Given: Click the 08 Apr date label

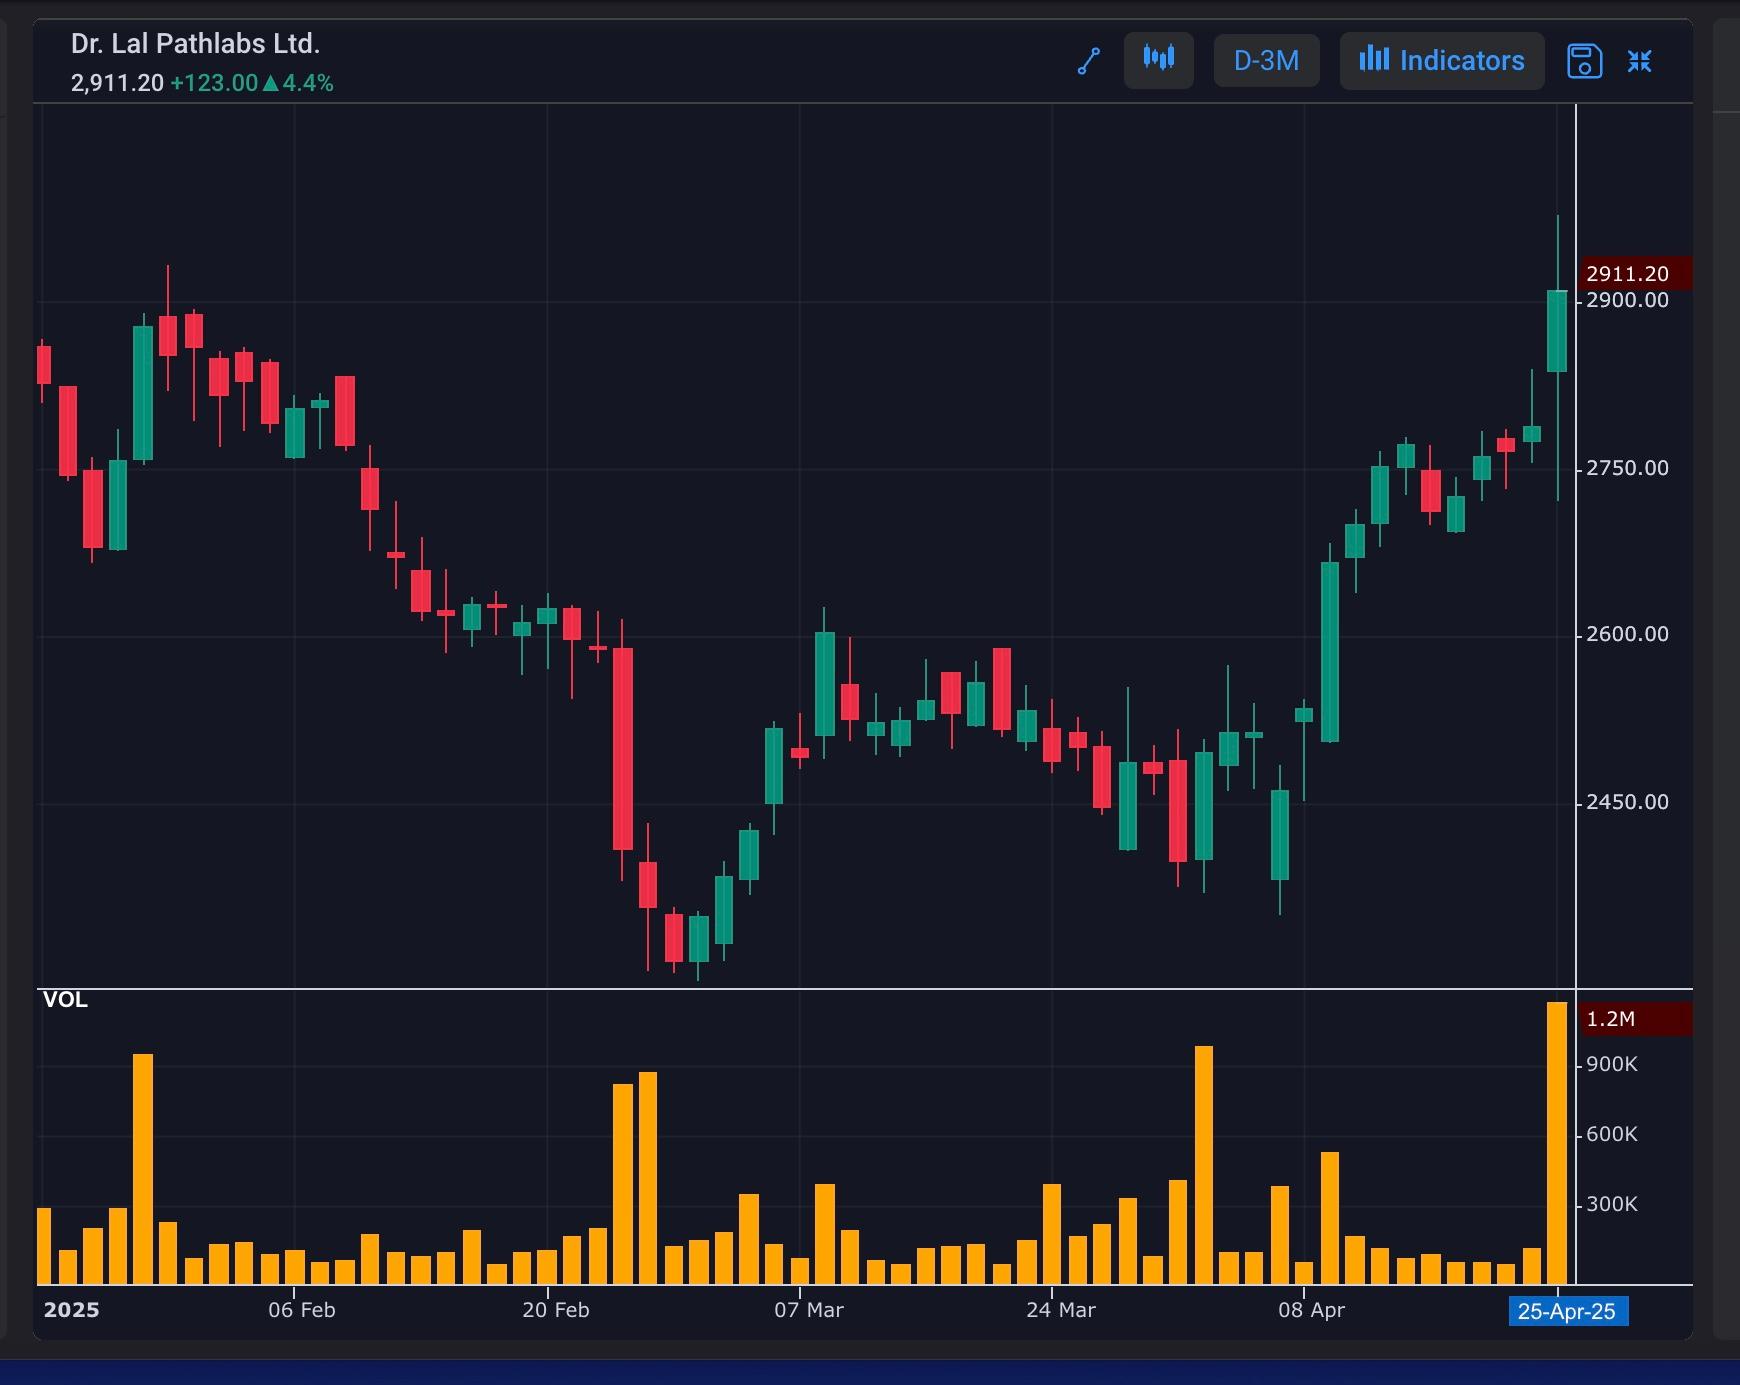Looking at the screenshot, I should (x=1312, y=1310).
